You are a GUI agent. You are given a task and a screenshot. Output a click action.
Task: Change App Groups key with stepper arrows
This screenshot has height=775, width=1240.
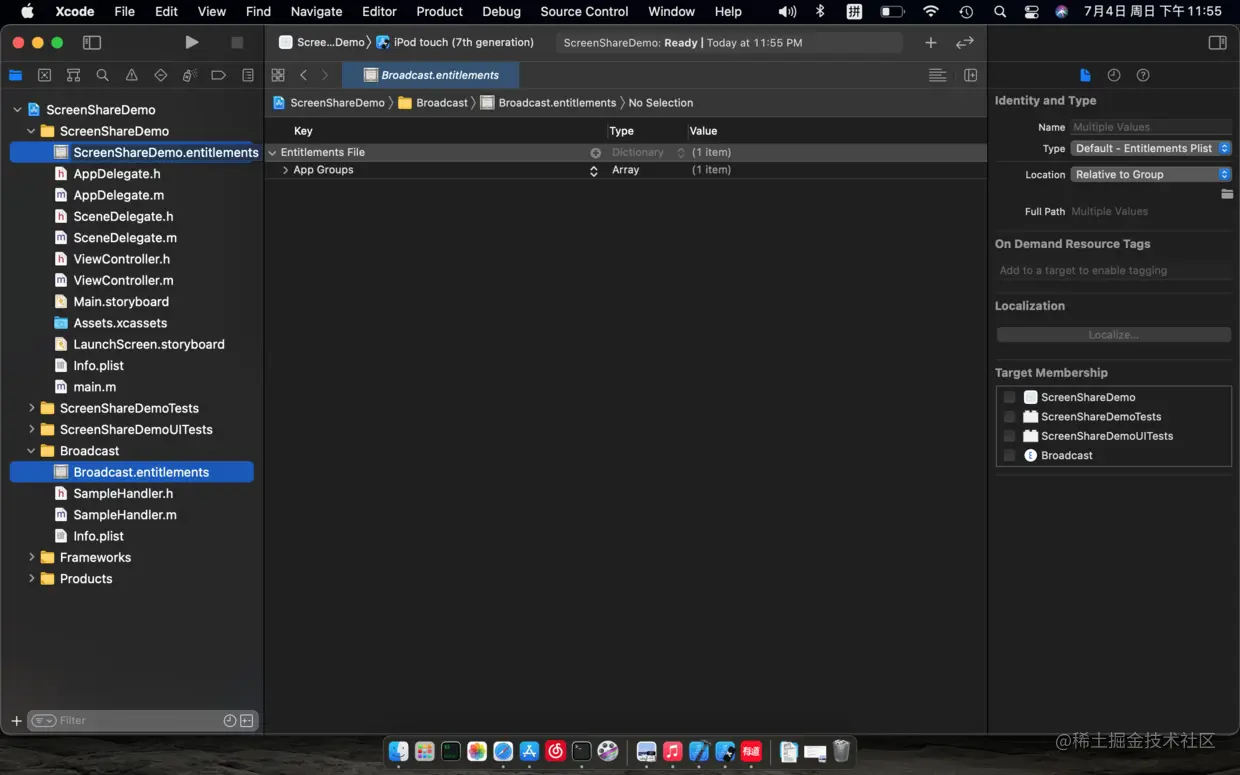coord(593,171)
